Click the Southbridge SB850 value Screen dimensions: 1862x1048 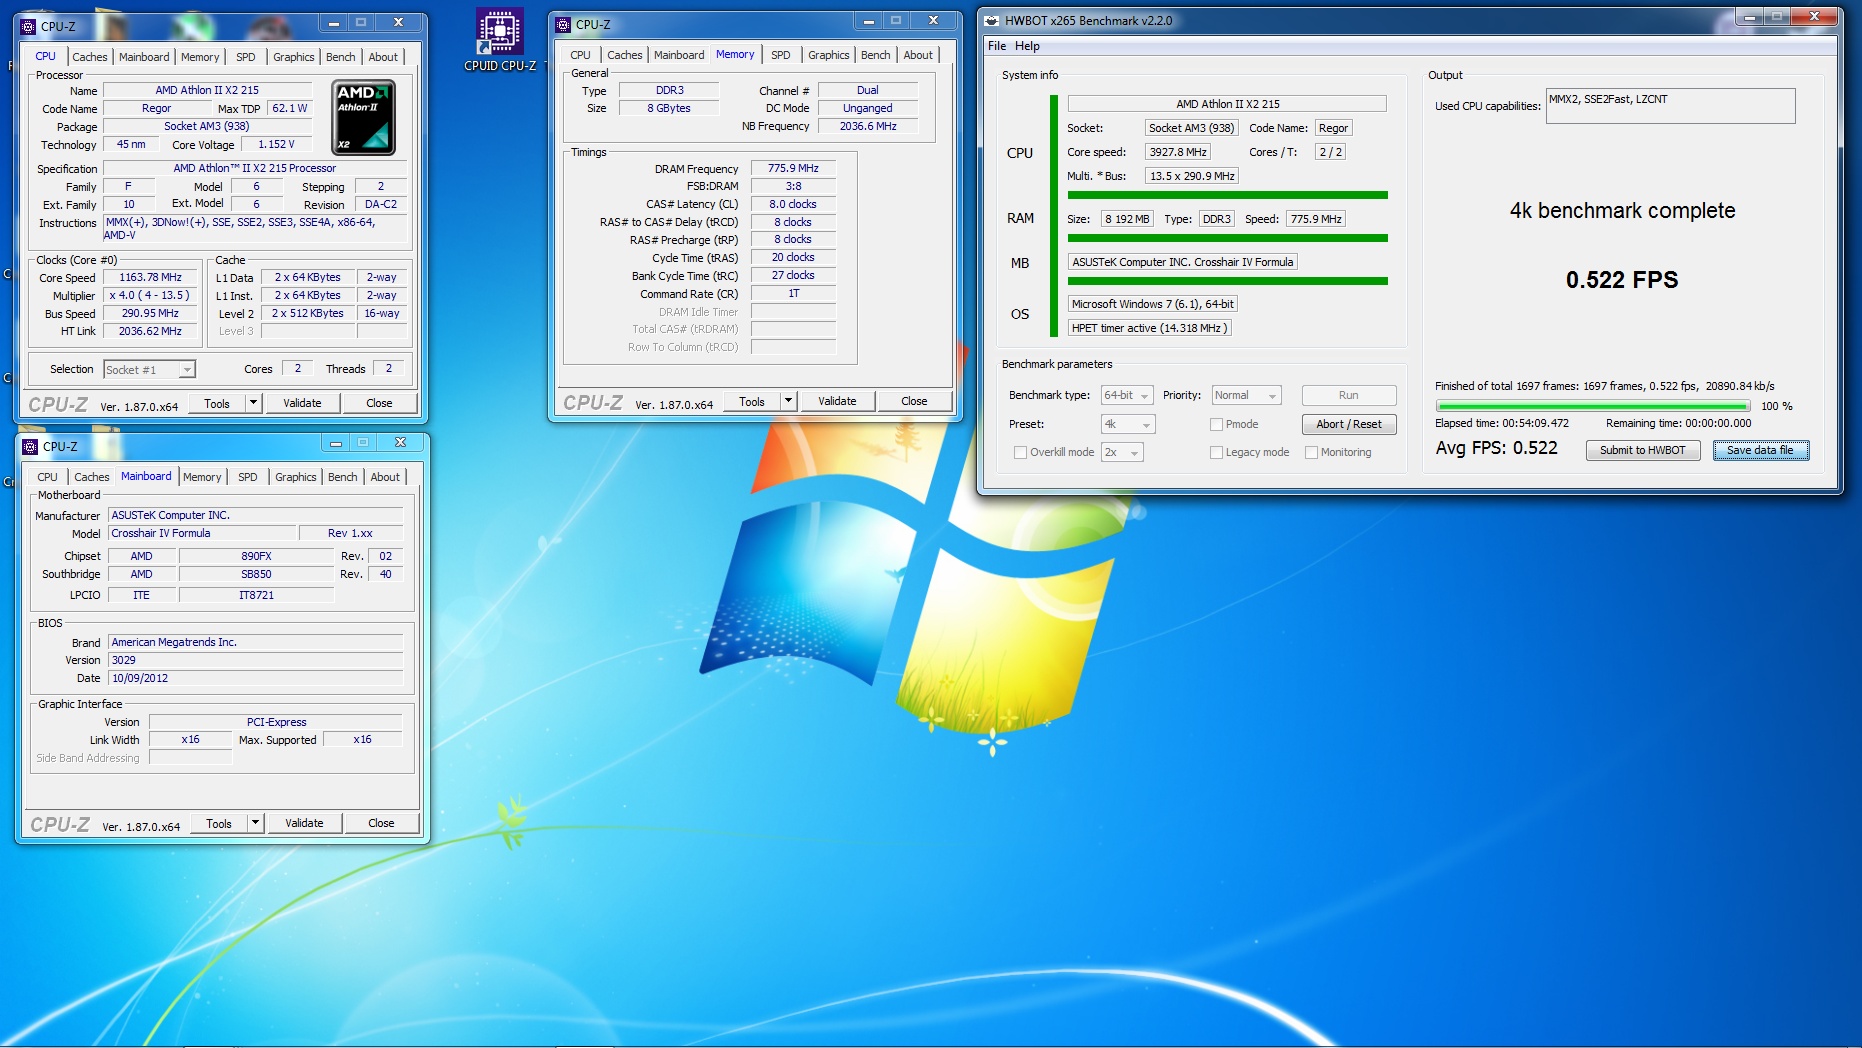(256, 574)
